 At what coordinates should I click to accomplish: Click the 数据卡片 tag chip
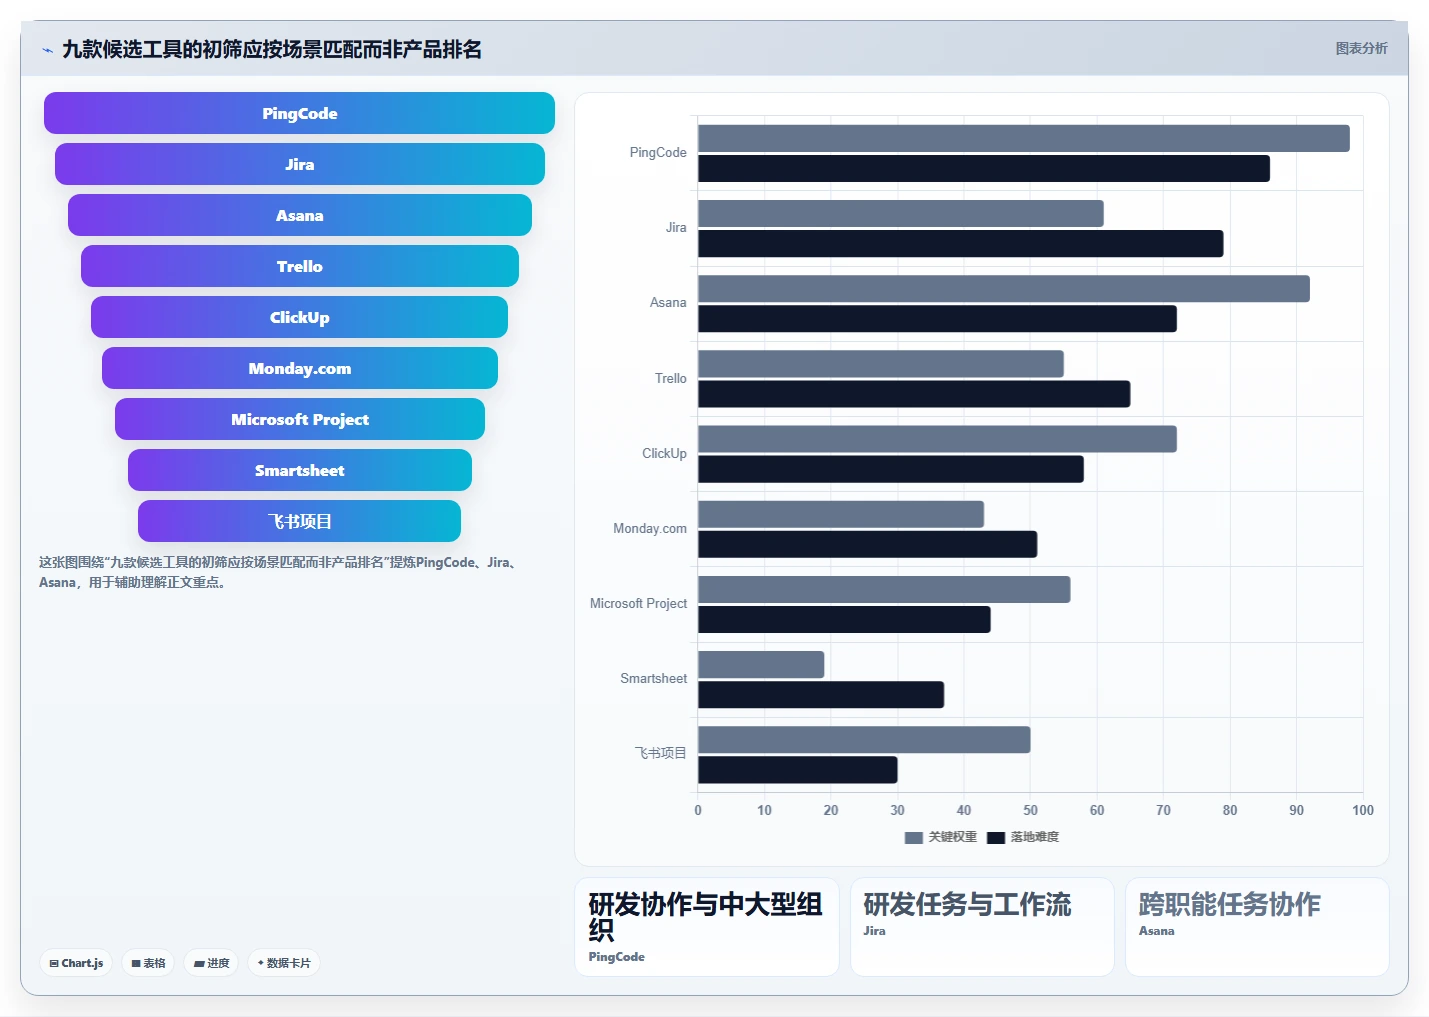[284, 963]
